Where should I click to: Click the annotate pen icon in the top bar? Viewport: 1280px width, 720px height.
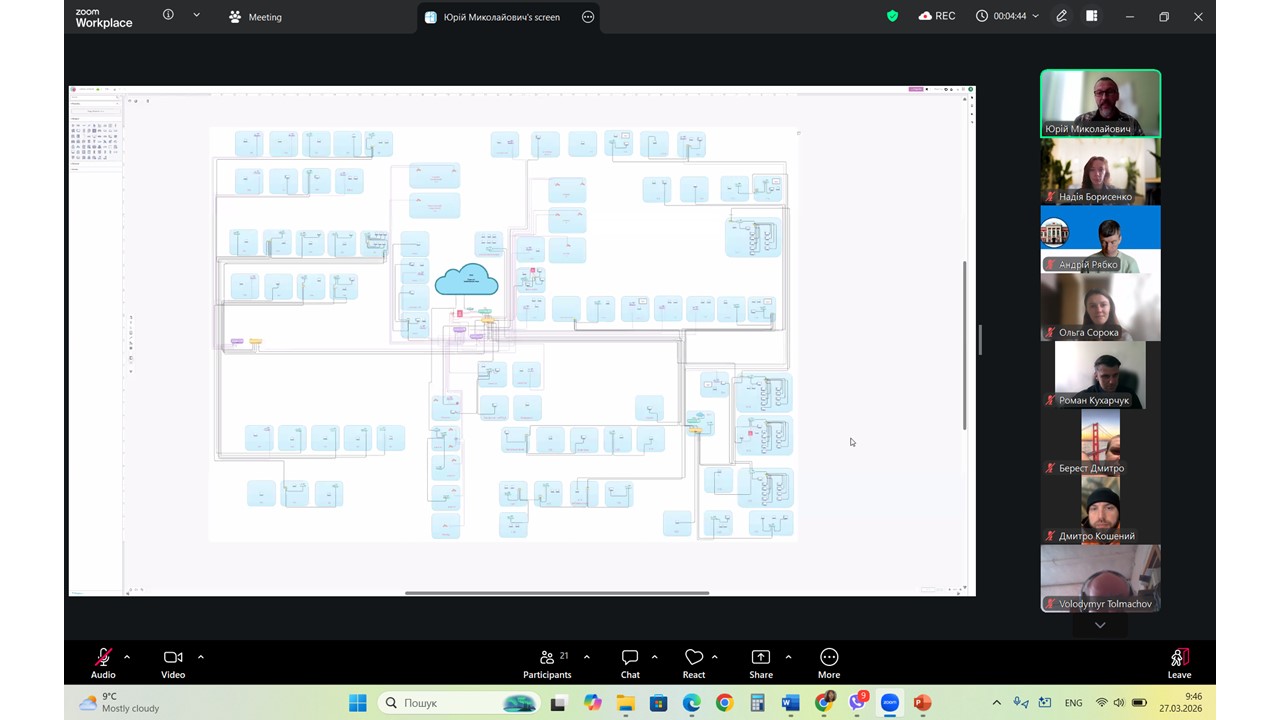[1062, 16]
